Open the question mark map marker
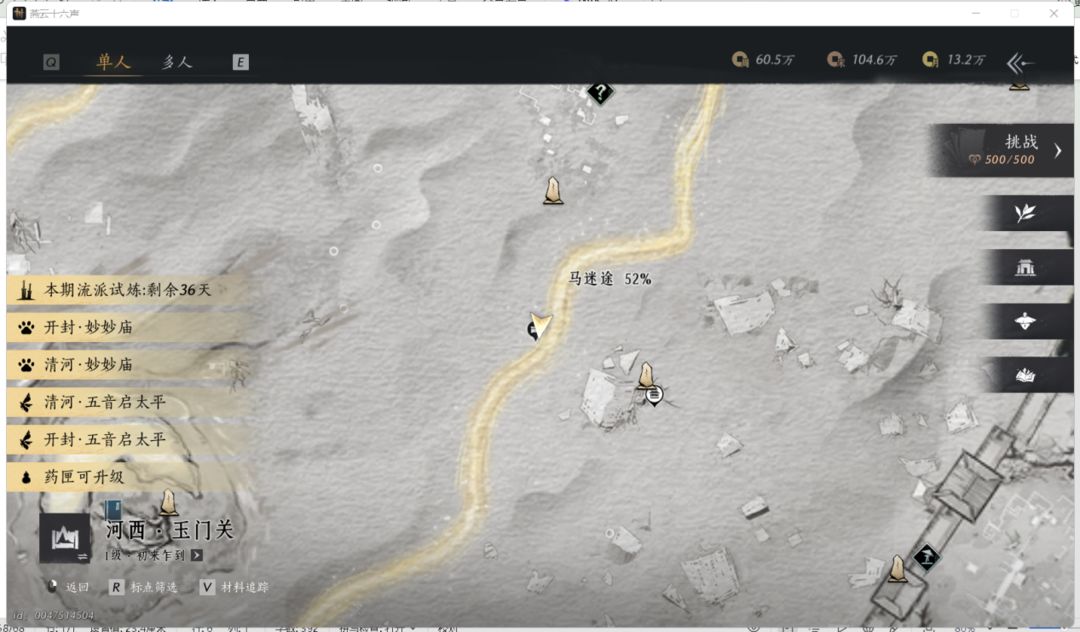1080x632 pixels. (x=601, y=92)
